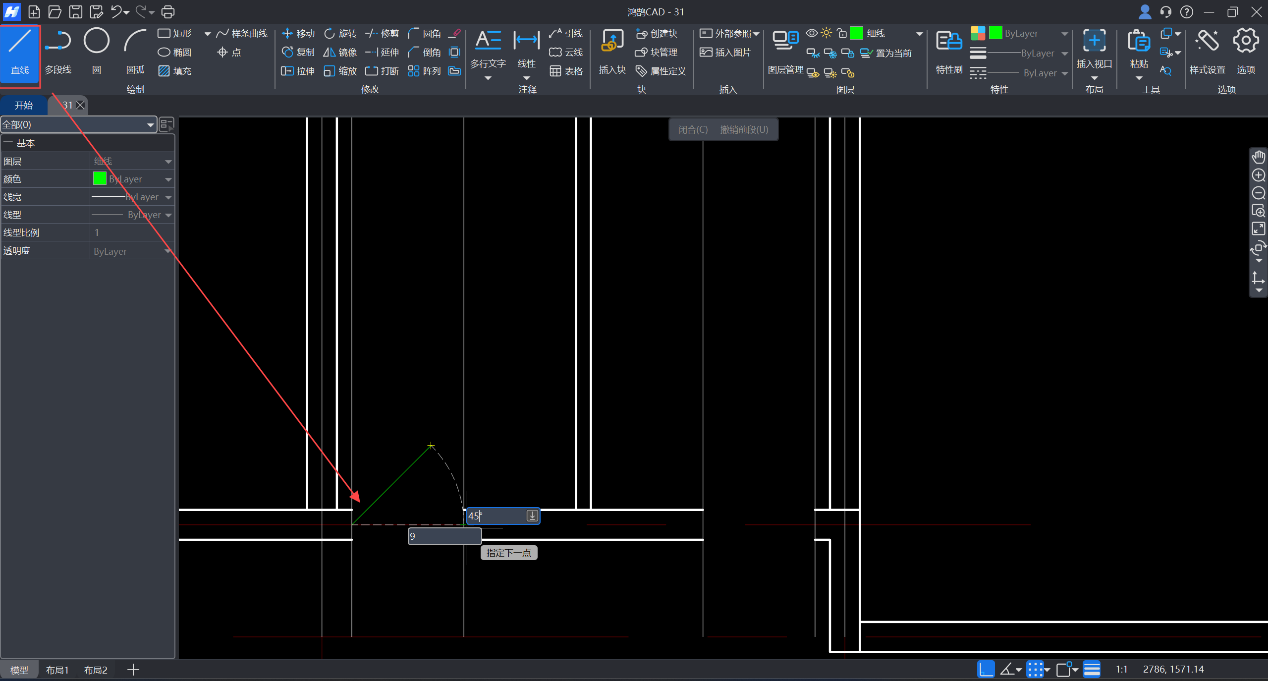Image resolution: width=1268 pixels, height=681 pixels.
Task: Click the 闭合(C) command option
Action: pyautogui.click(x=693, y=130)
